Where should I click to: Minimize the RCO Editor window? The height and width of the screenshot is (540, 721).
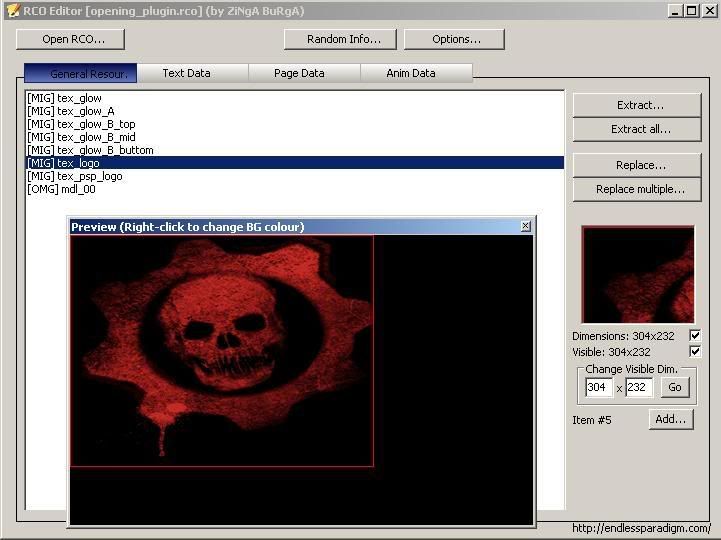[675, 11]
